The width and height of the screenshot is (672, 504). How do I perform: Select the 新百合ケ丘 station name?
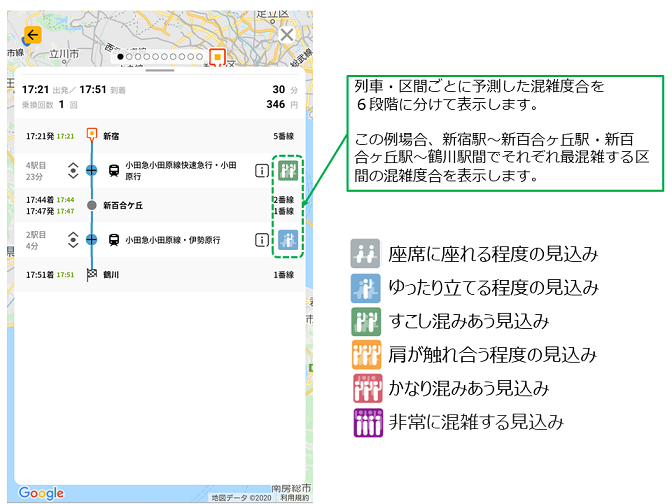[x=123, y=206]
